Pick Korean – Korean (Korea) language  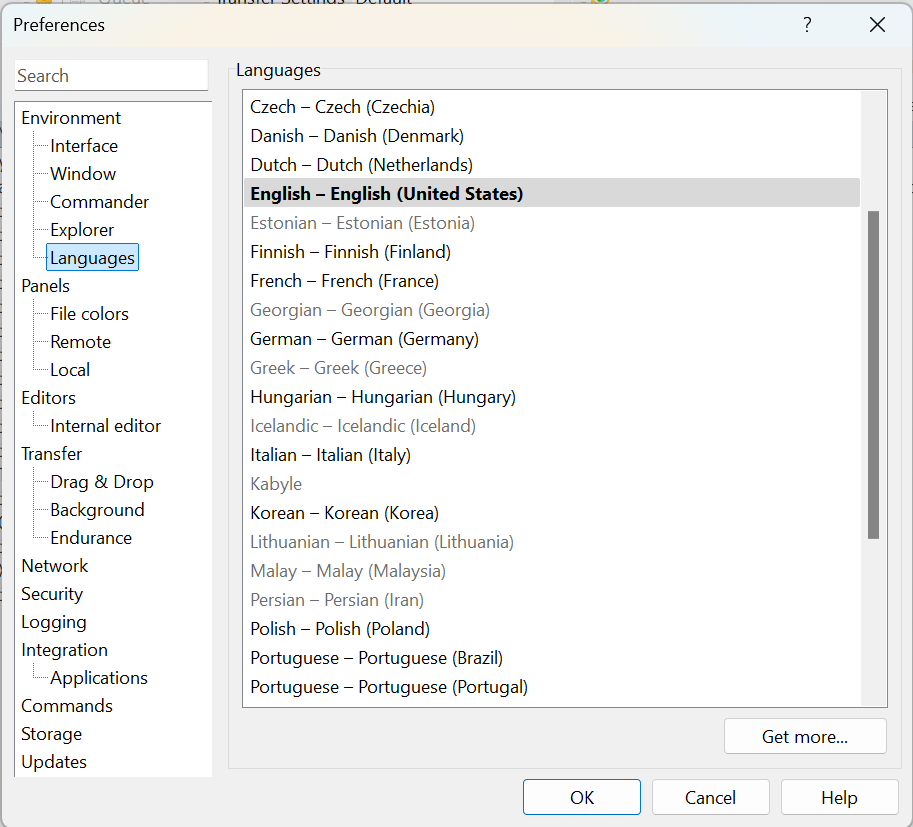coord(344,513)
